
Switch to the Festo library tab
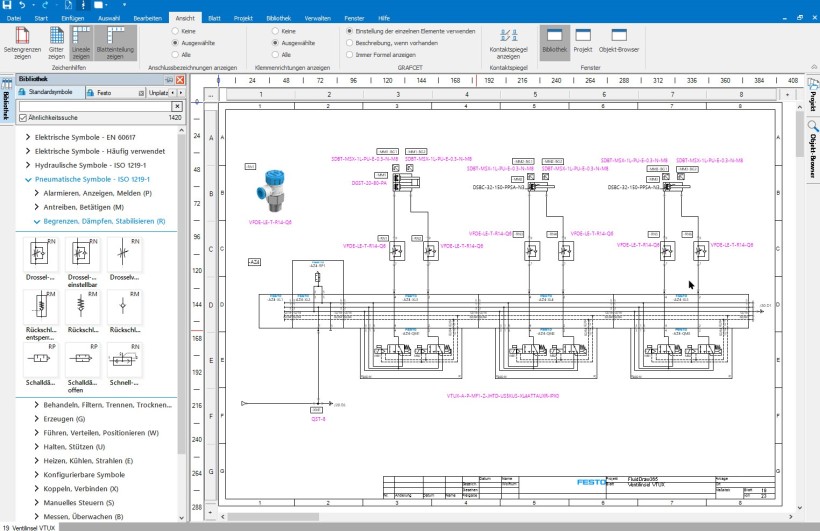(x=104, y=93)
